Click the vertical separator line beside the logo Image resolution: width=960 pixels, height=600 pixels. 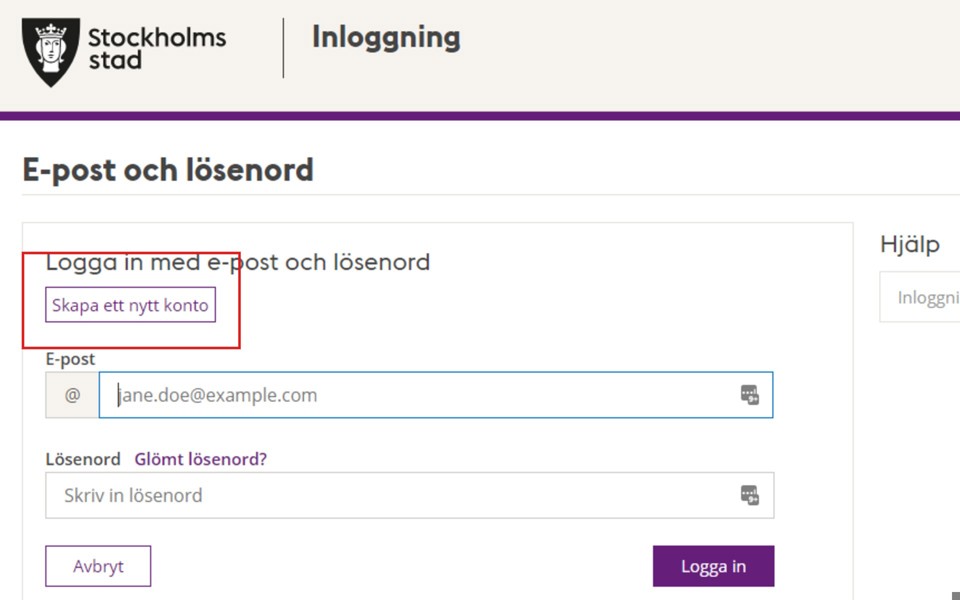tap(283, 48)
